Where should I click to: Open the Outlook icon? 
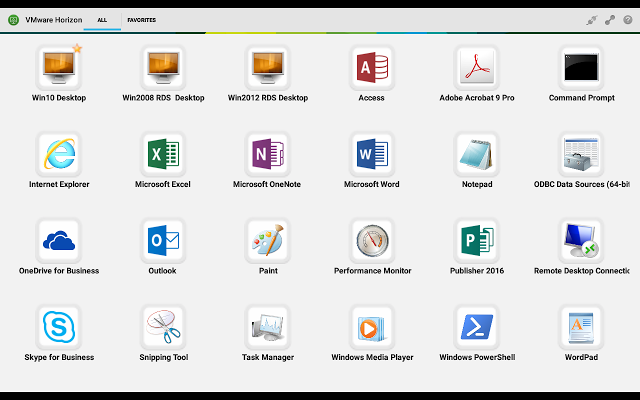163,240
